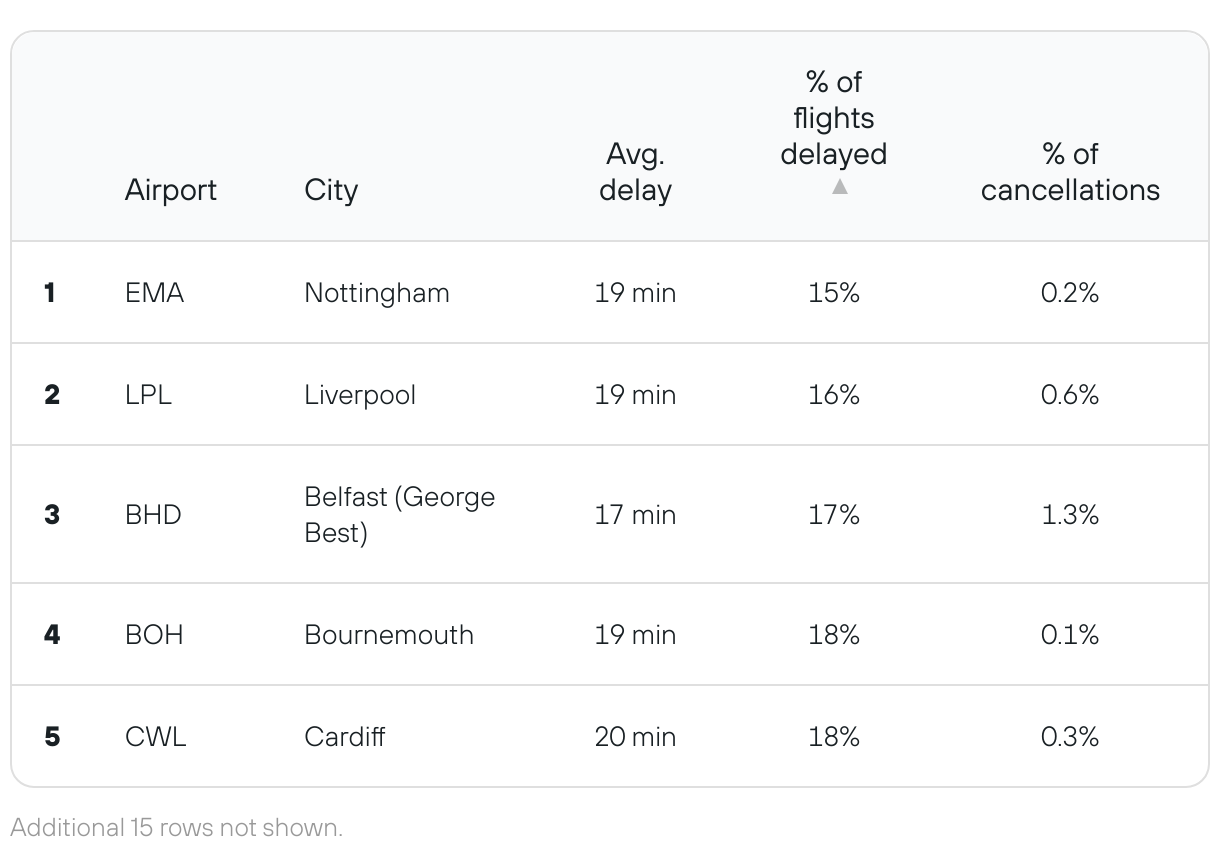1220x854 pixels.
Task: Select the CWL airport code cell
Action: (156, 737)
